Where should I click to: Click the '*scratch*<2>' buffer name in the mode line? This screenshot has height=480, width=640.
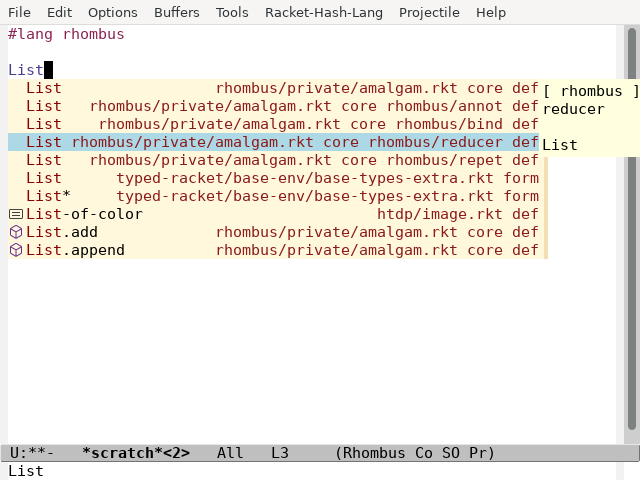click(136, 453)
